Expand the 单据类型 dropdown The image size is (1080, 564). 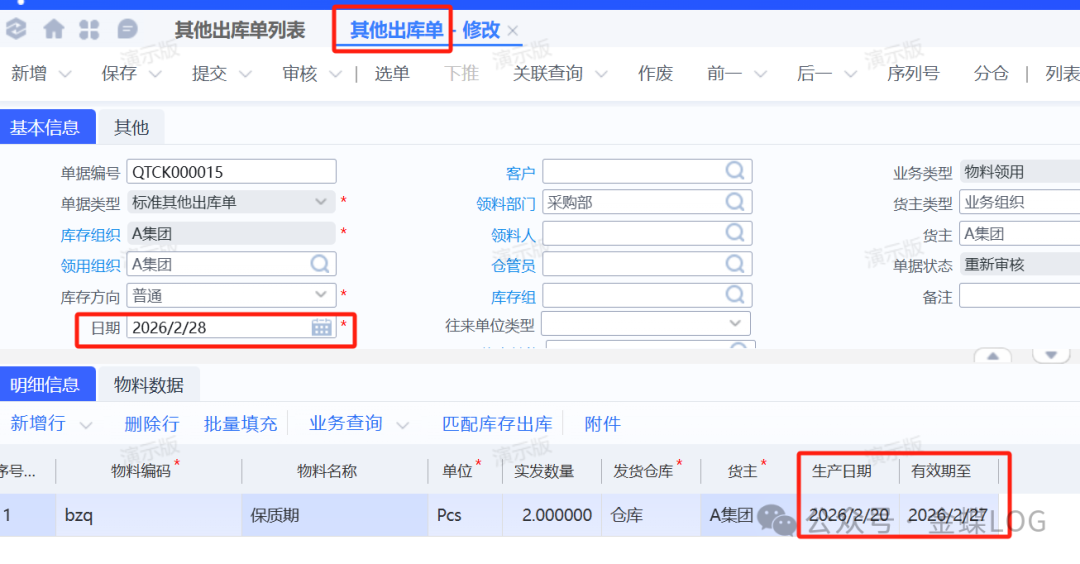point(321,202)
